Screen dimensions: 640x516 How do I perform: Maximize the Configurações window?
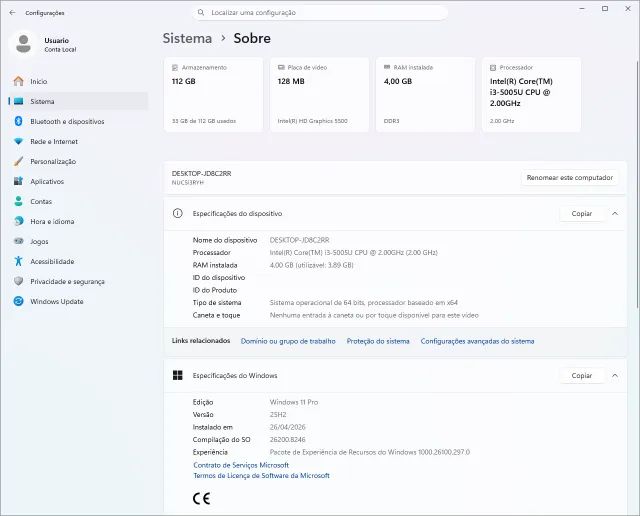click(605, 9)
